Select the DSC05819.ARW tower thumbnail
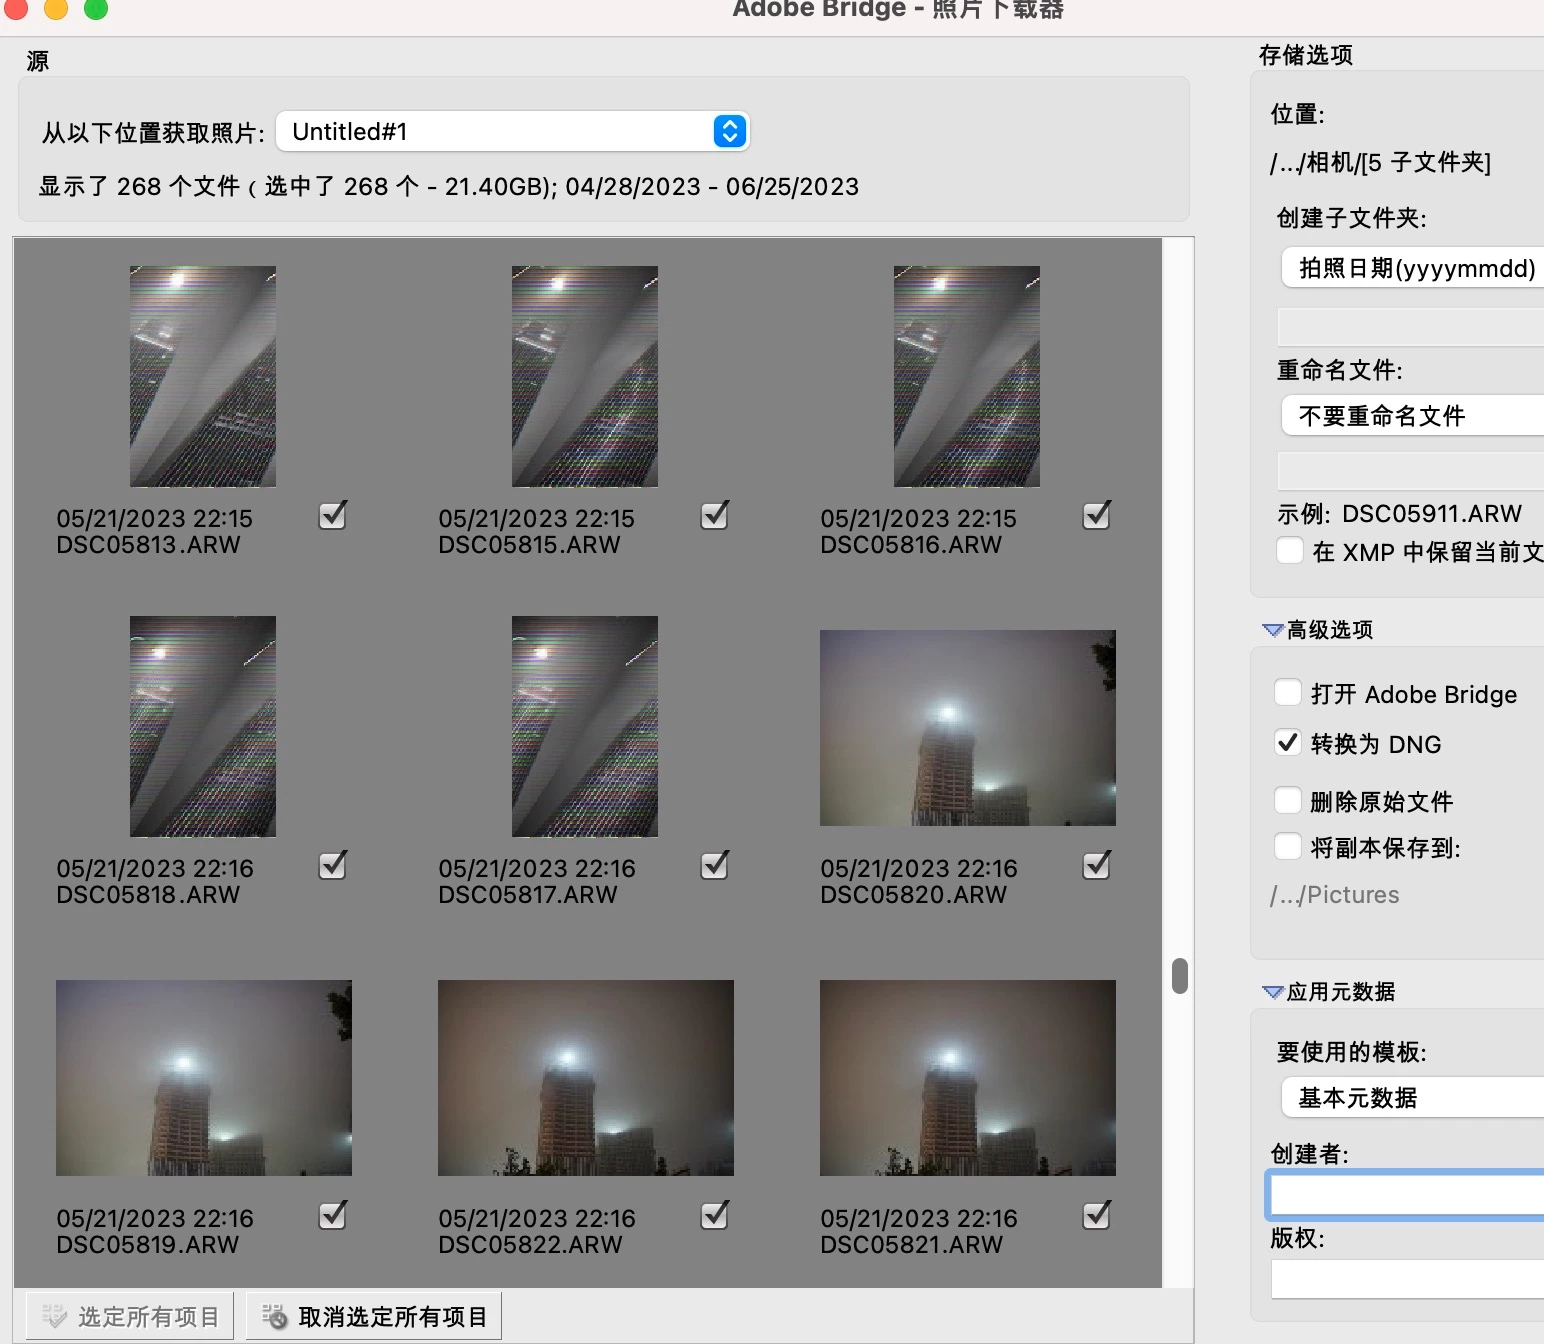Screen dimensions: 1544x1344 (204, 1078)
